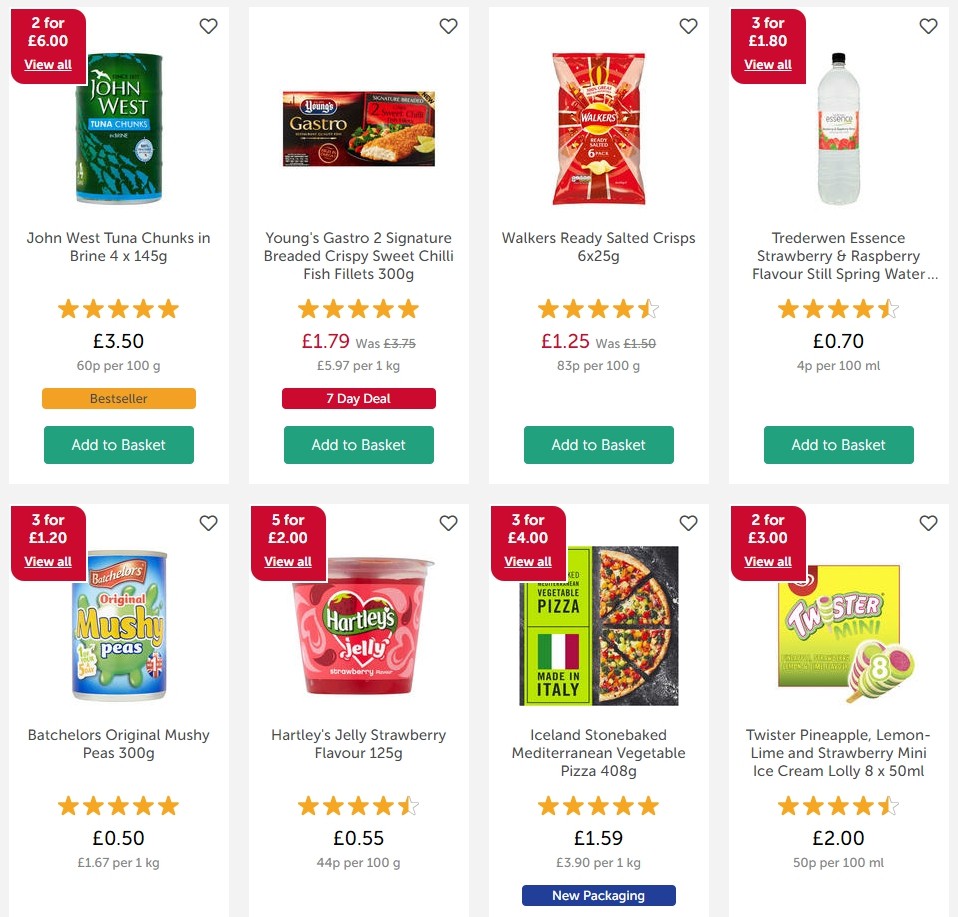This screenshot has height=917, width=958.
Task: Click the wishlist heart for Young's Gastro fish fillets
Action: [448, 26]
